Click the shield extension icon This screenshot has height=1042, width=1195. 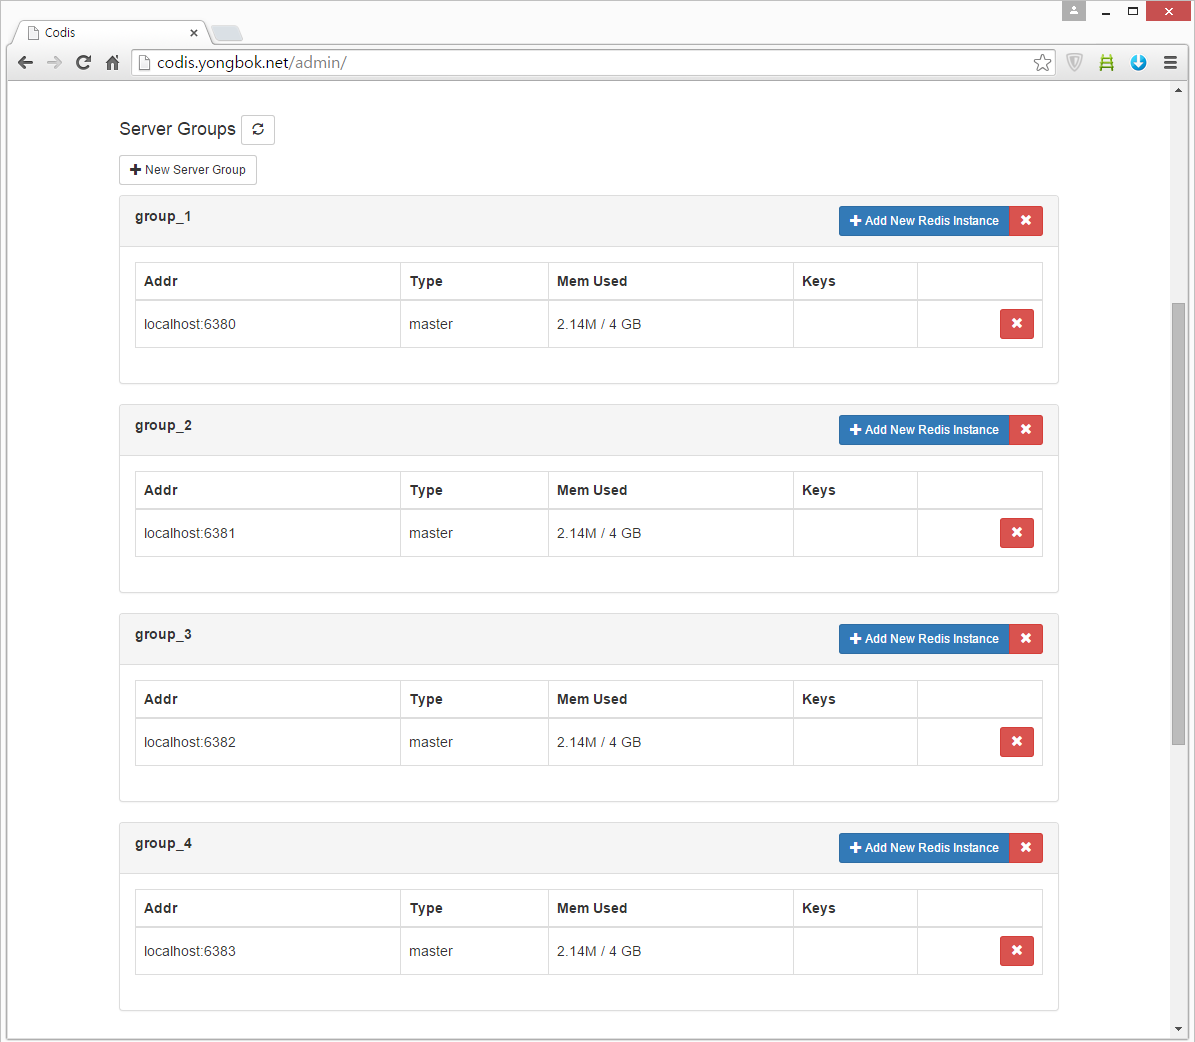[x=1075, y=63]
